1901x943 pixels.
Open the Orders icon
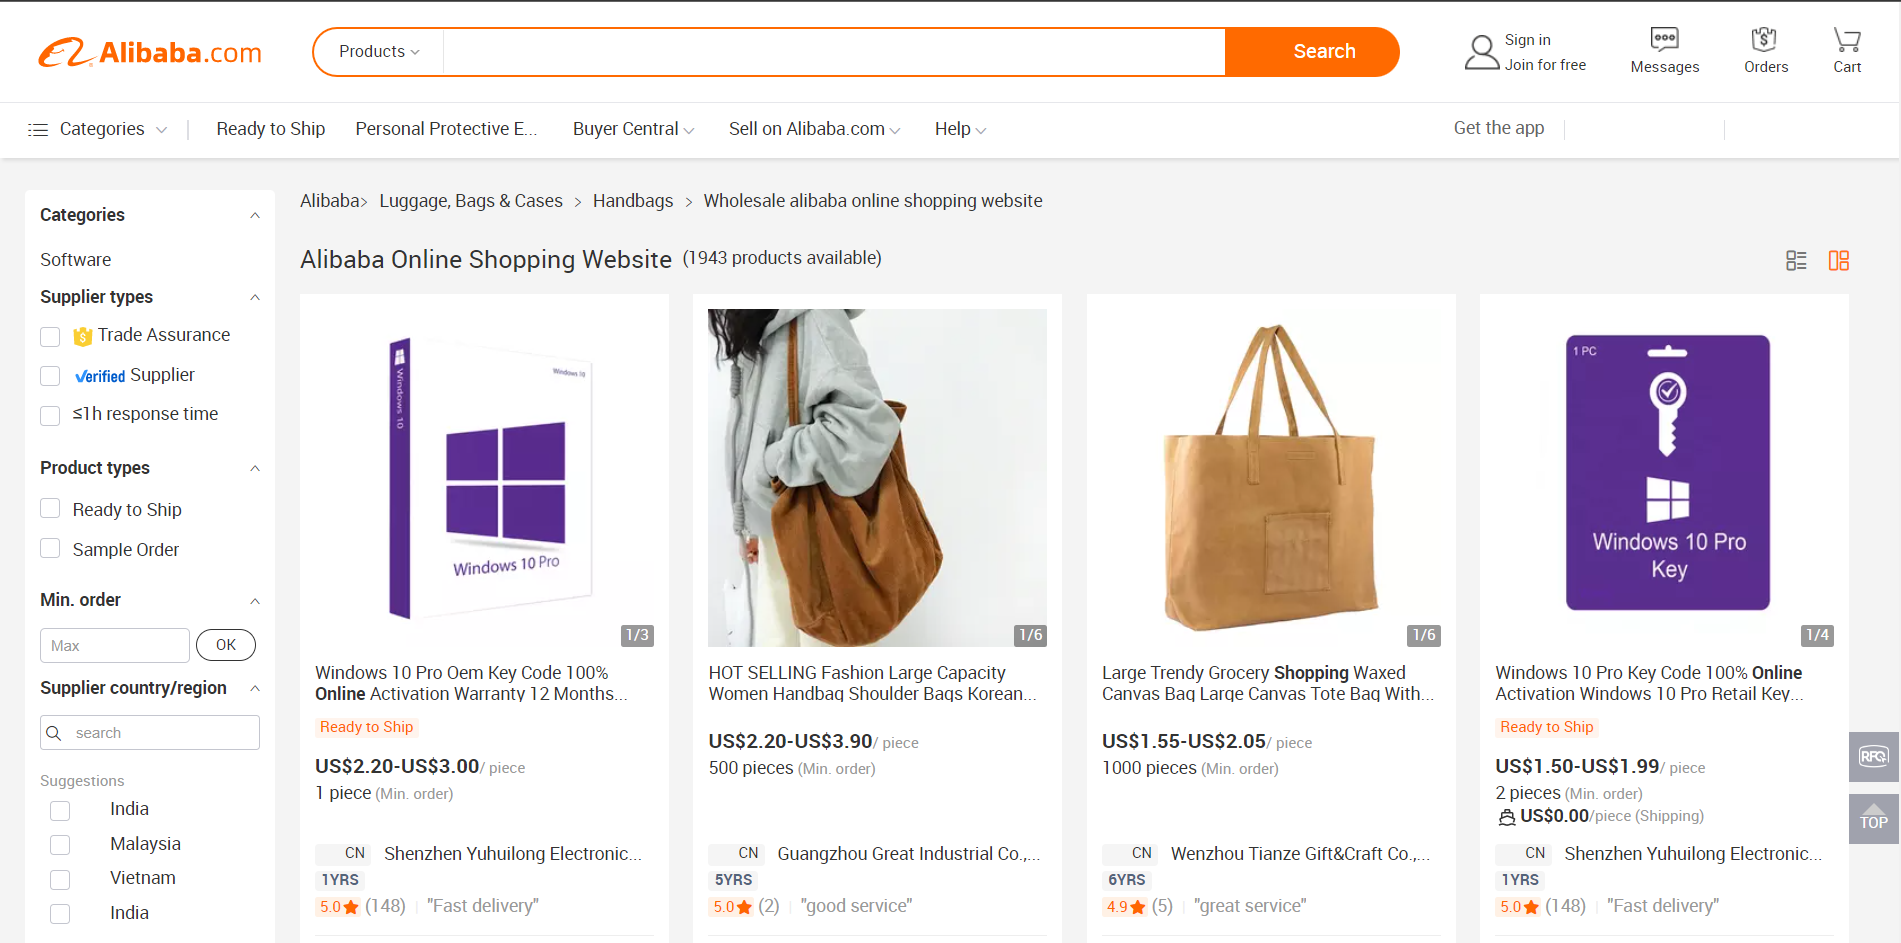click(1765, 39)
